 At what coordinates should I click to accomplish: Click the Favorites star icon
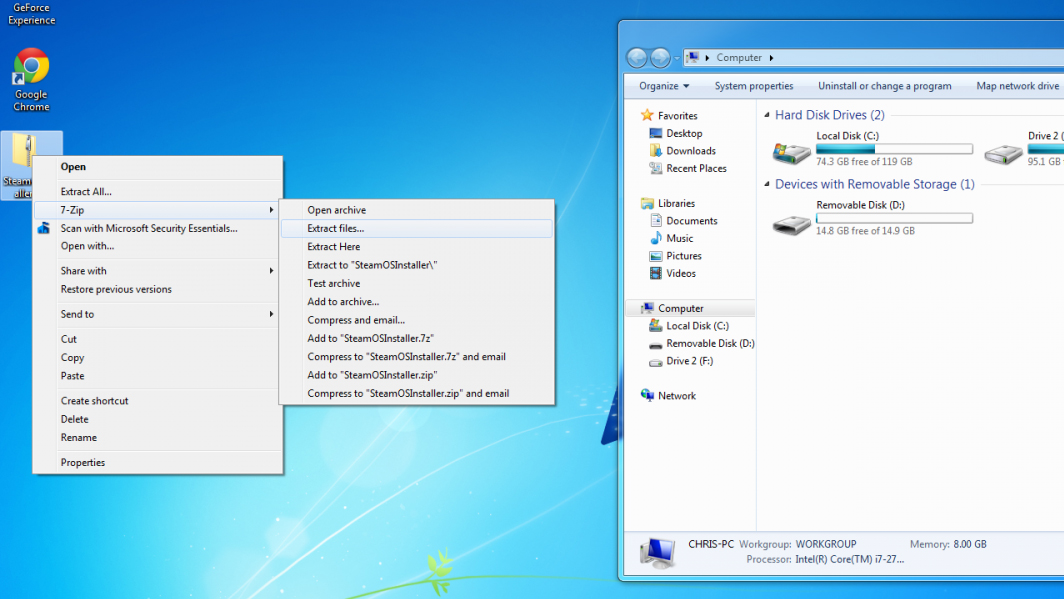pos(647,115)
